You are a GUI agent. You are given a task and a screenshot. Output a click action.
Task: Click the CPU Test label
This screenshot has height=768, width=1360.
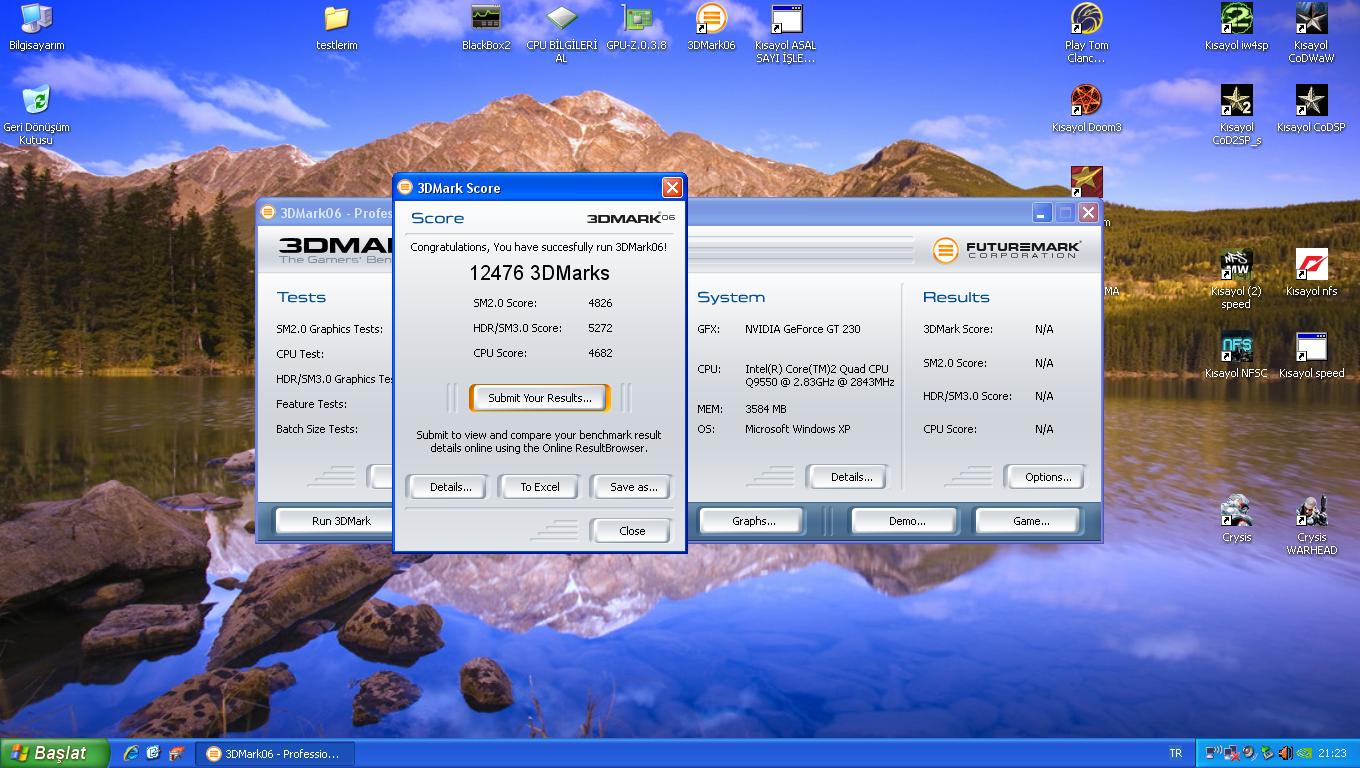coord(300,354)
